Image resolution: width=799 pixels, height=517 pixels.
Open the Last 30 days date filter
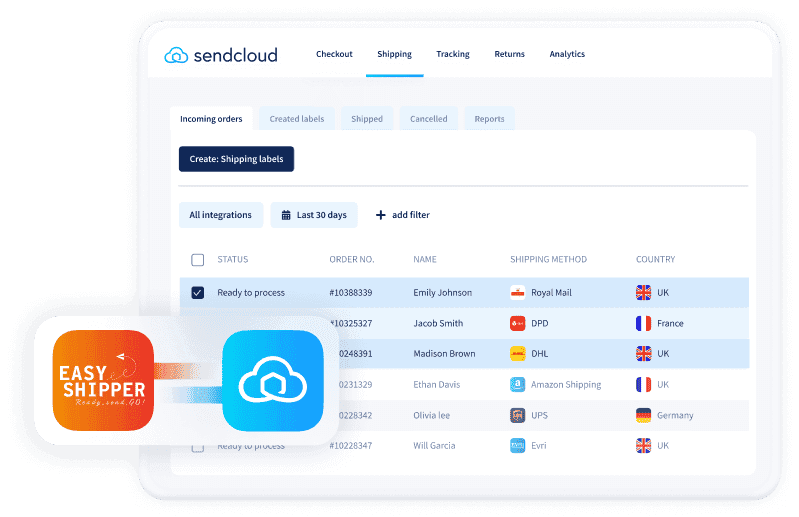click(314, 215)
